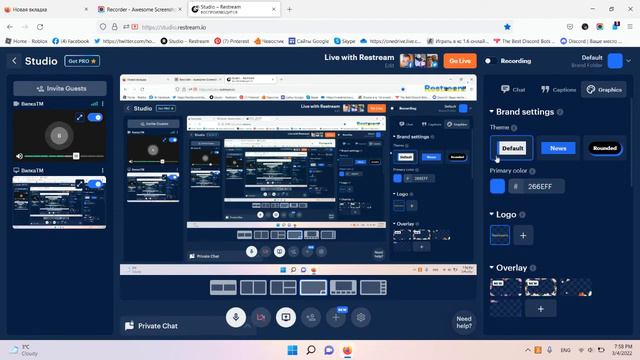The image size is (640, 360).
Task: Collapse the Logo section
Action: click(x=492, y=214)
